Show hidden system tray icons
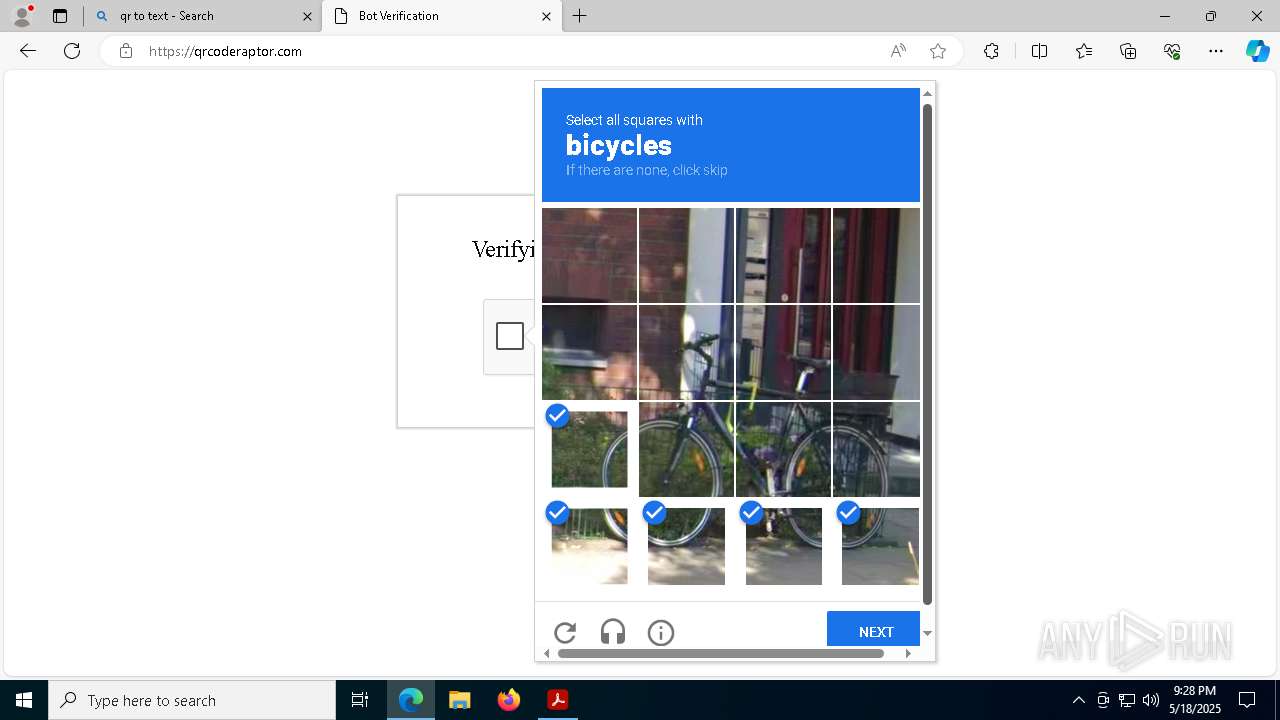 (1078, 700)
